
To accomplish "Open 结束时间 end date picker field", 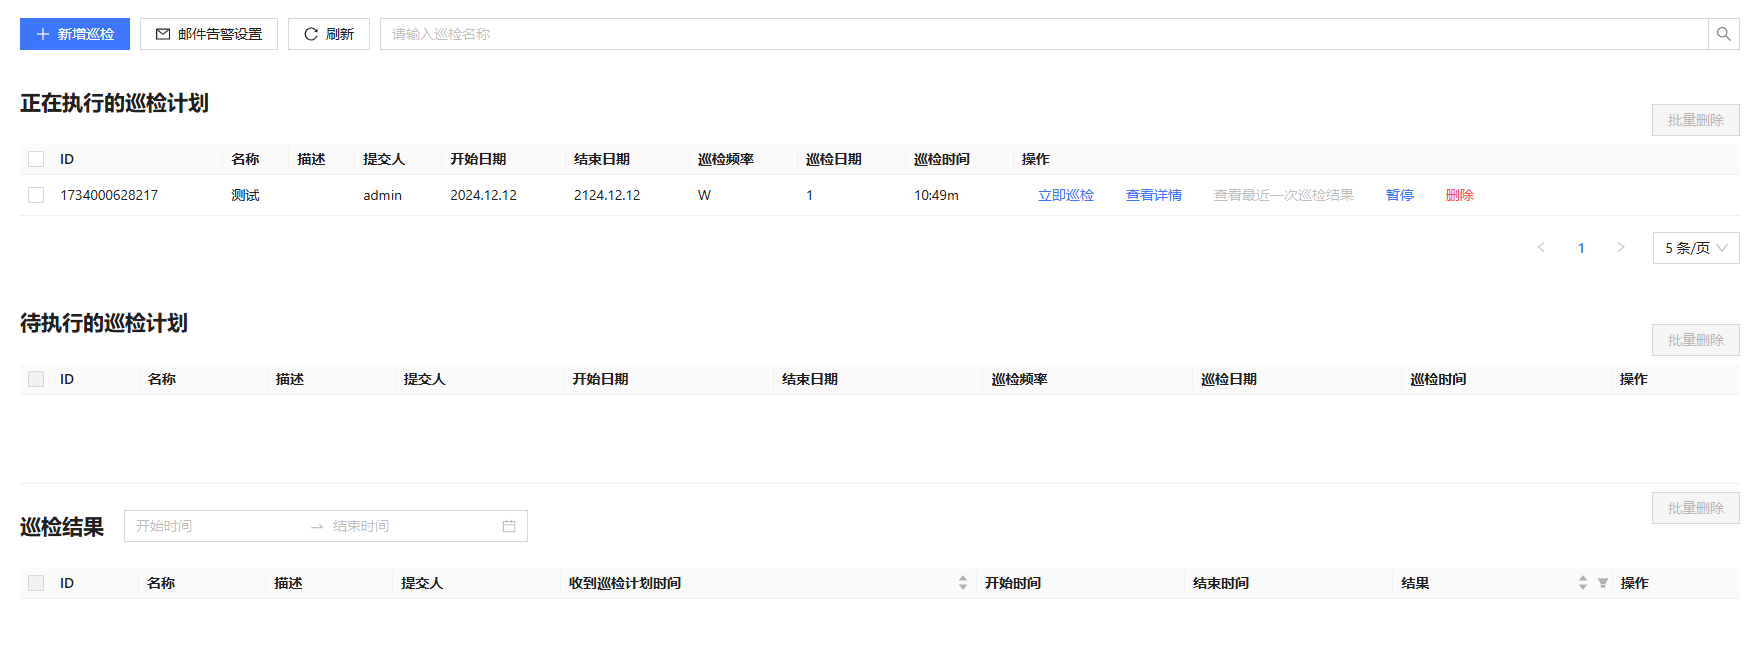I will 410,526.
